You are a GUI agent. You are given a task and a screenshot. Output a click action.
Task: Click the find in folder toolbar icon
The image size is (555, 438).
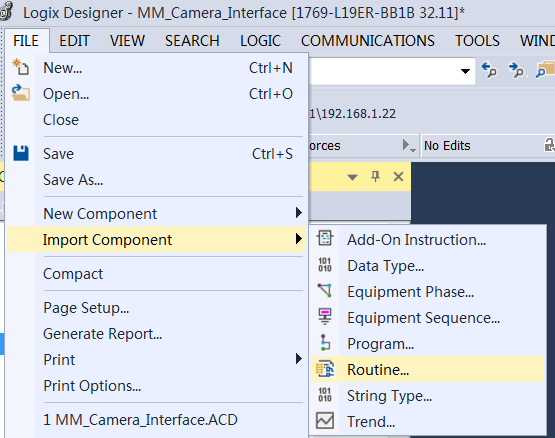tap(545, 69)
